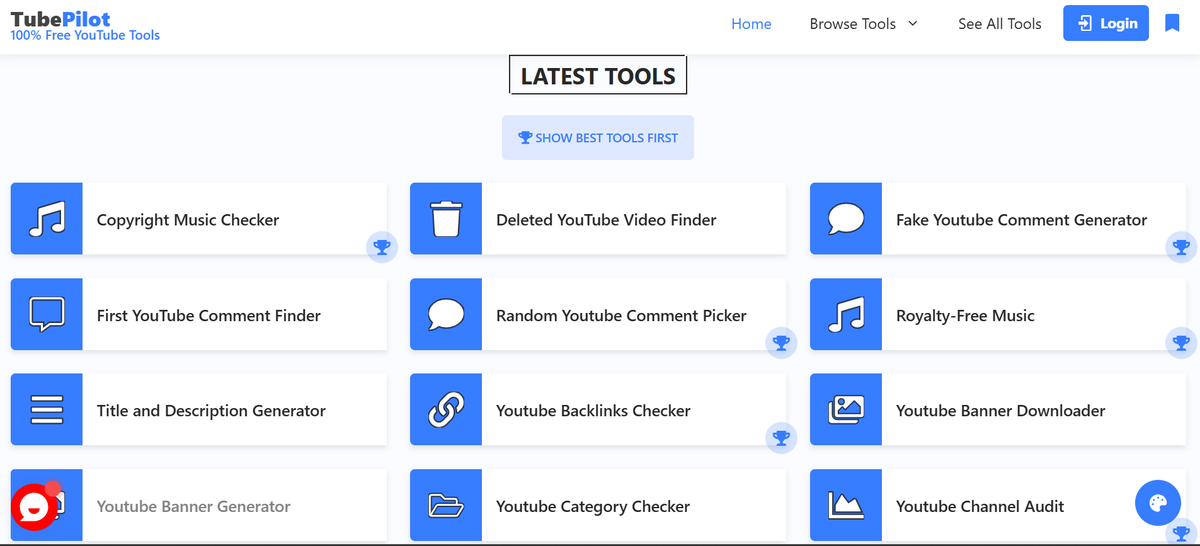Click trophy badge on Copyright Music Checker card
This screenshot has width=1200, height=546.
tap(382, 246)
